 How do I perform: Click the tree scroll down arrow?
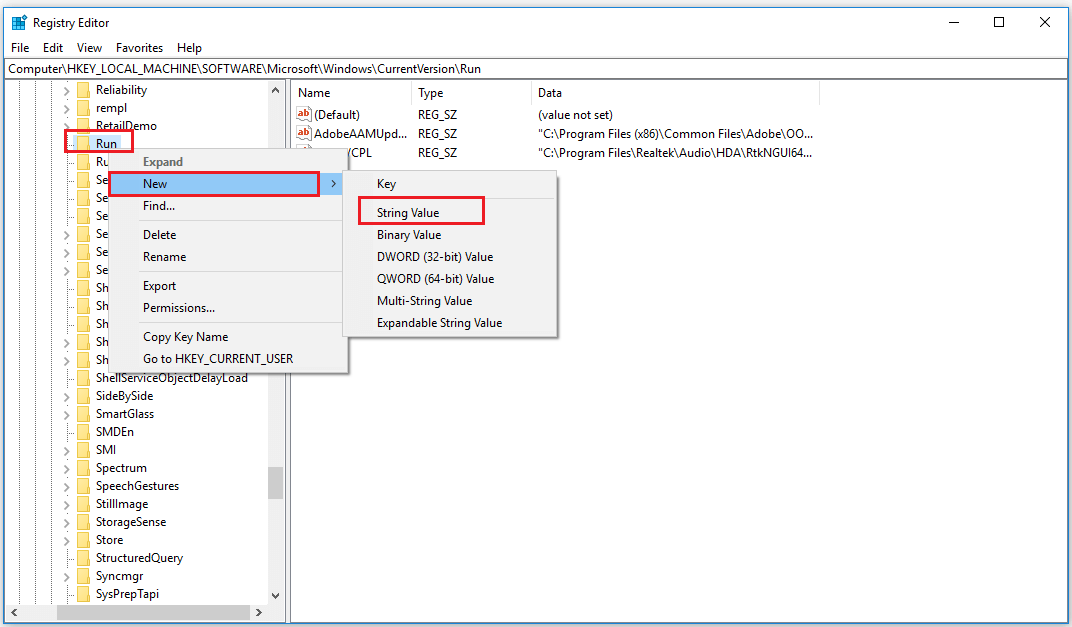click(276, 596)
